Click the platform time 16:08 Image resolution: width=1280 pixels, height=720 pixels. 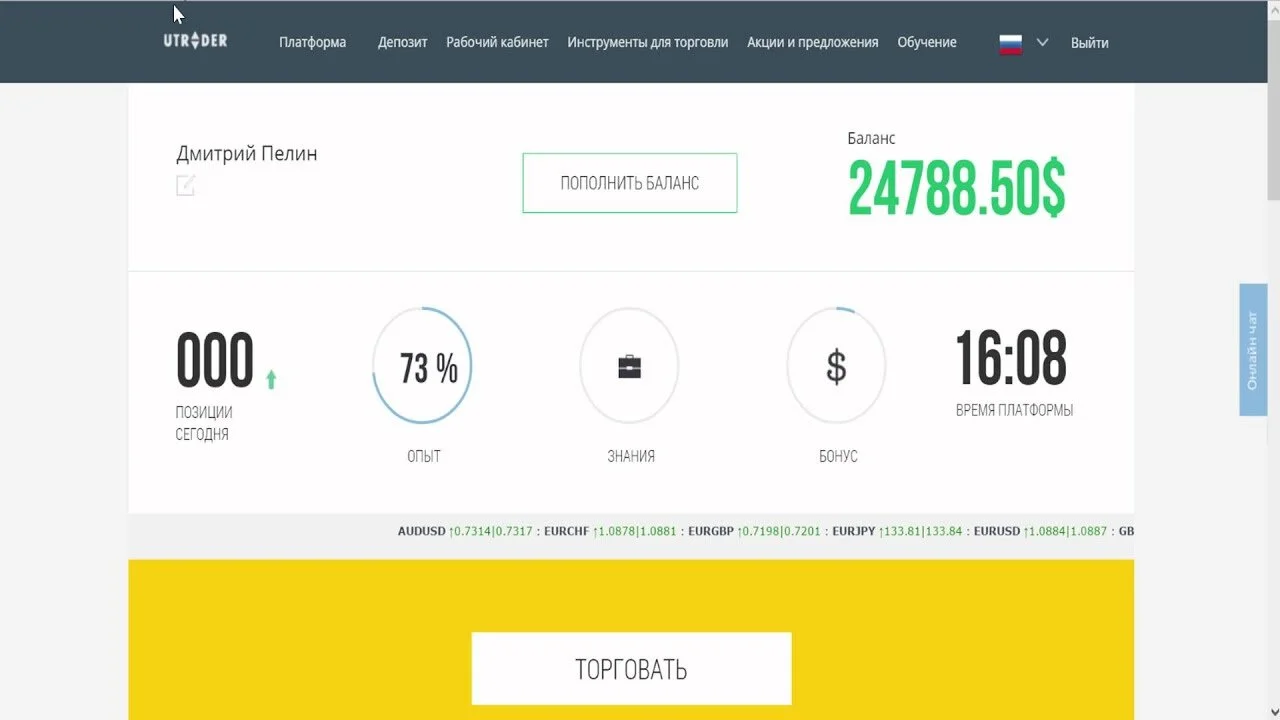click(x=1012, y=359)
